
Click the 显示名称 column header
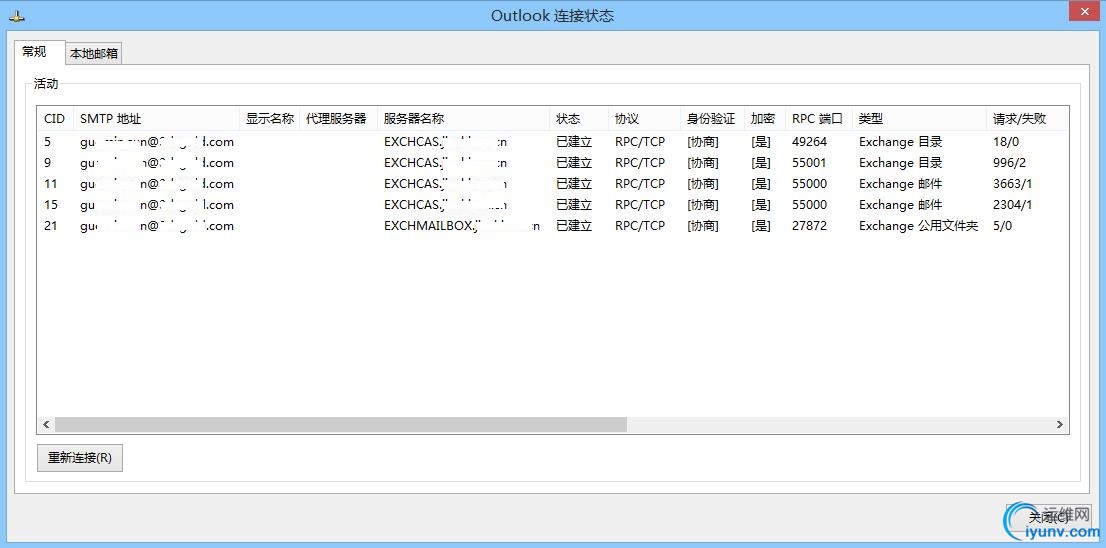click(269, 118)
